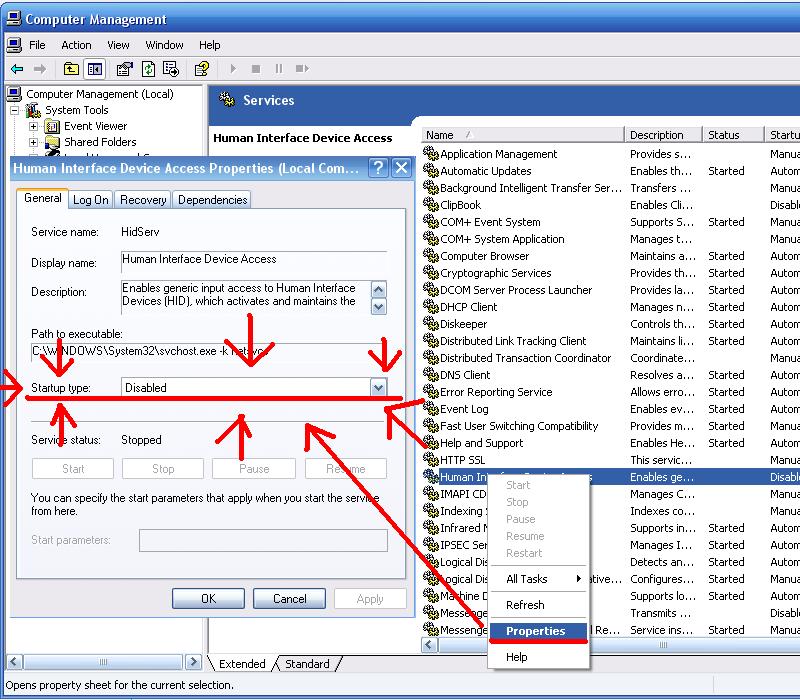The height and width of the screenshot is (700, 800).
Task: Open the Help menu in menu bar
Action: [209, 45]
